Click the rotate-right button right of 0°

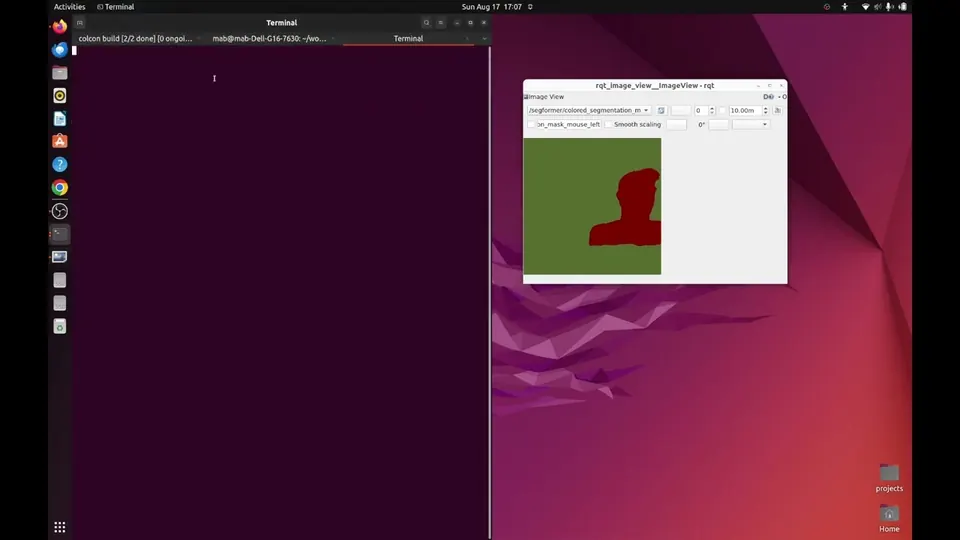[718, 124]
